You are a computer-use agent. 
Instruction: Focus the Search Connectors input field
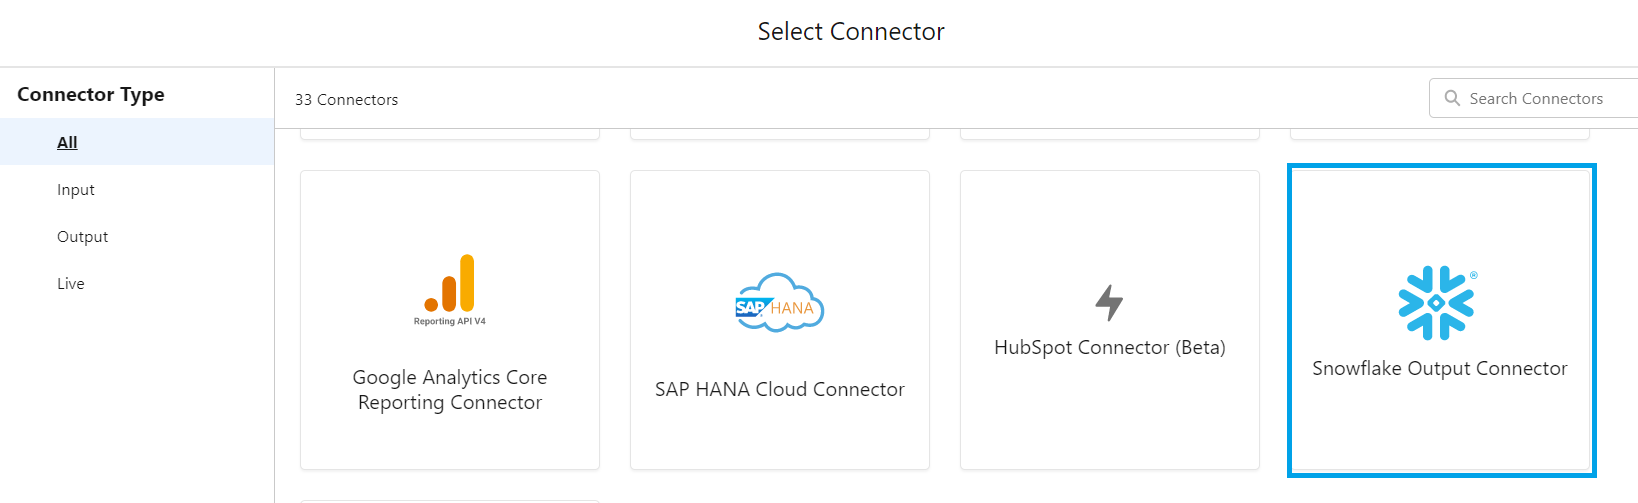[x=1545, y=98]
